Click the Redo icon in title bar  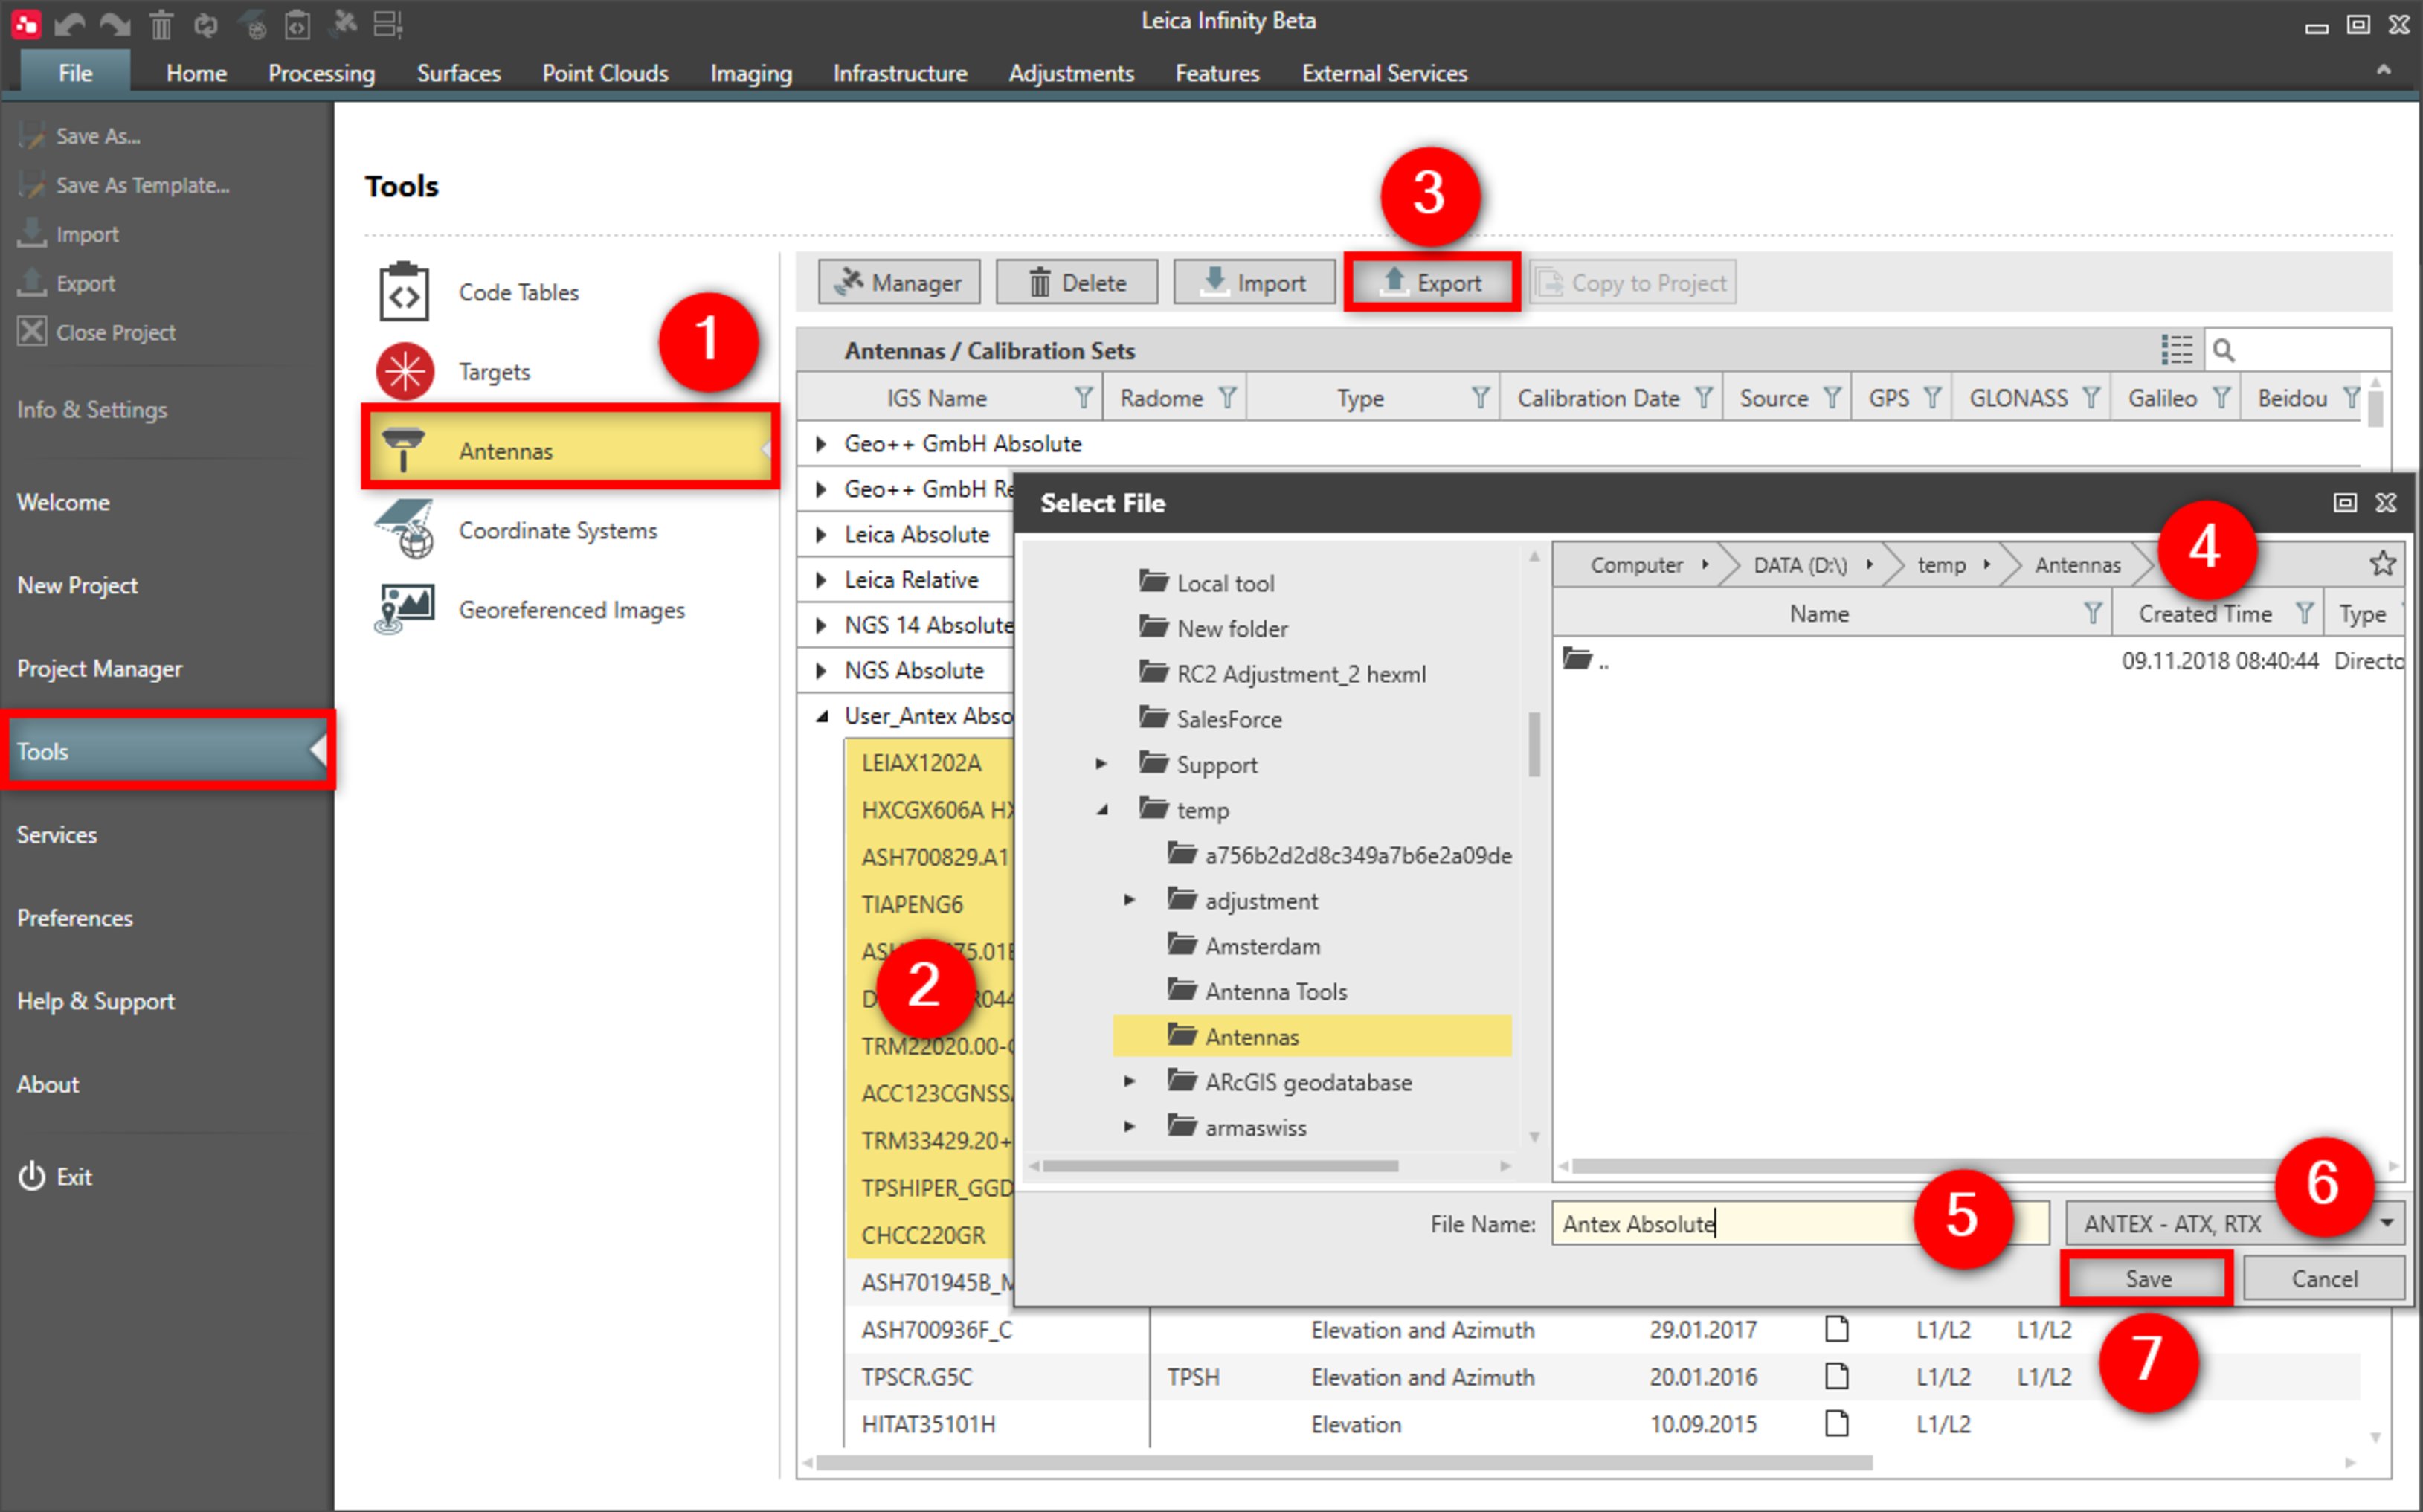115,24
